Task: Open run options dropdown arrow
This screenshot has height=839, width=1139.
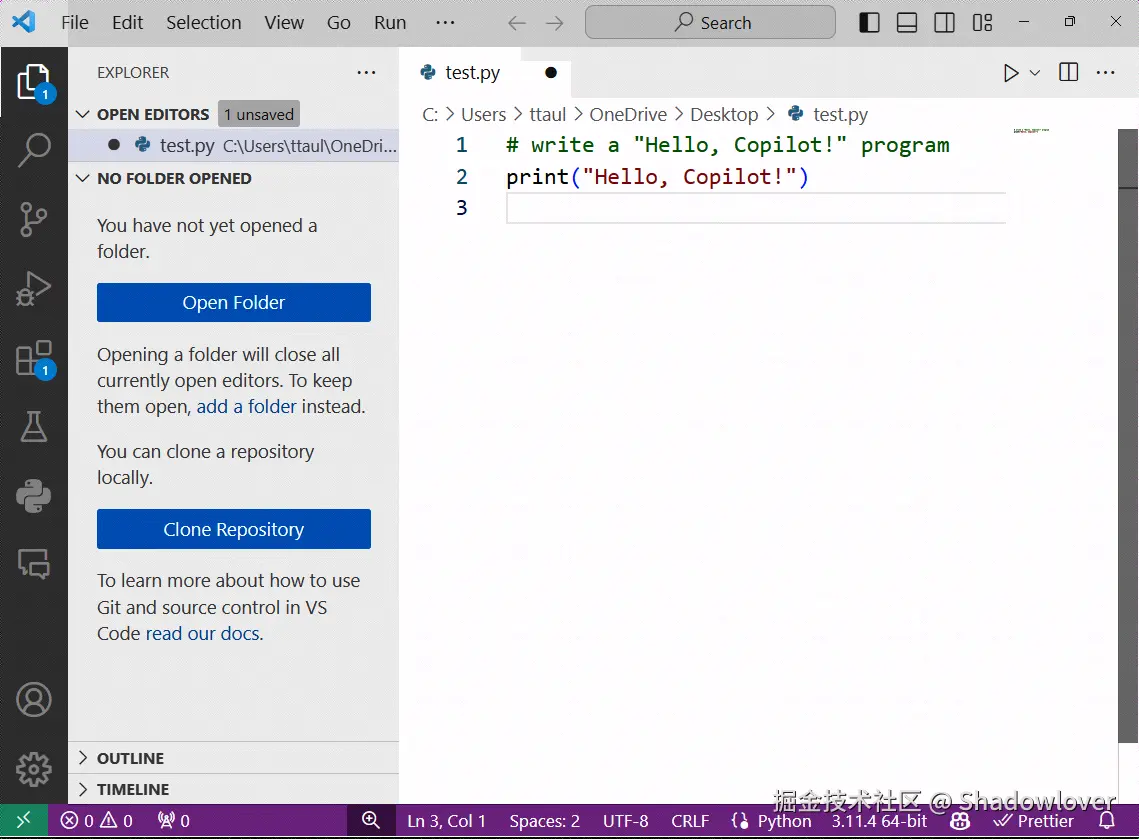Action: pos(1035,73)
